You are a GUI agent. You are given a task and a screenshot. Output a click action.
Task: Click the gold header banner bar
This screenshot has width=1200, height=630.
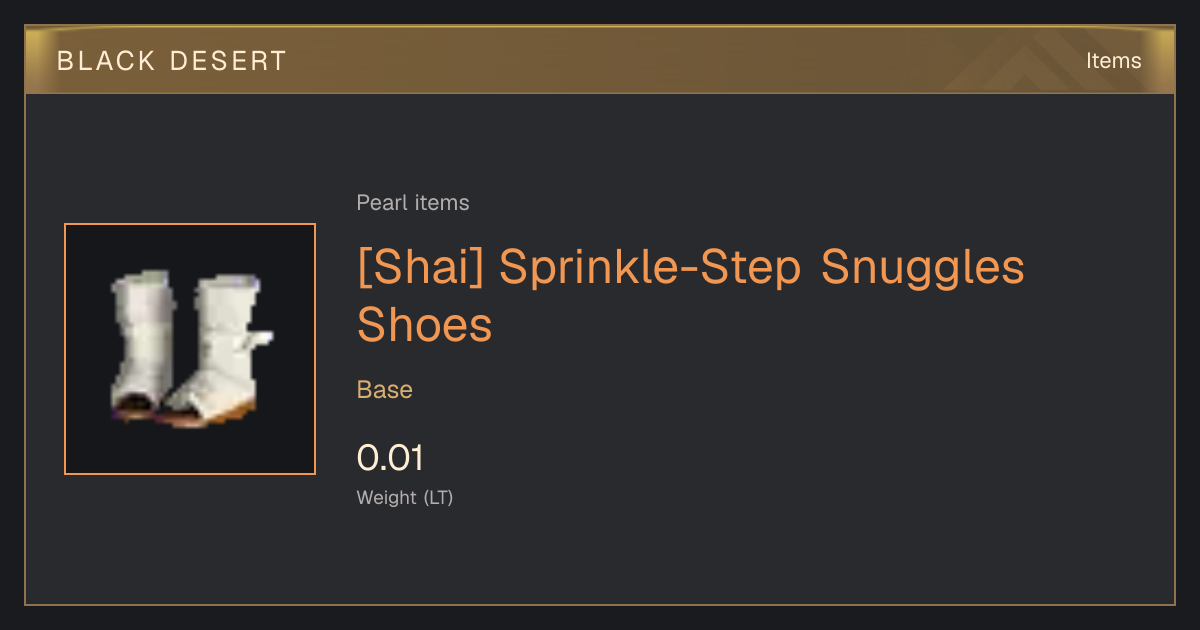[600, 60]
